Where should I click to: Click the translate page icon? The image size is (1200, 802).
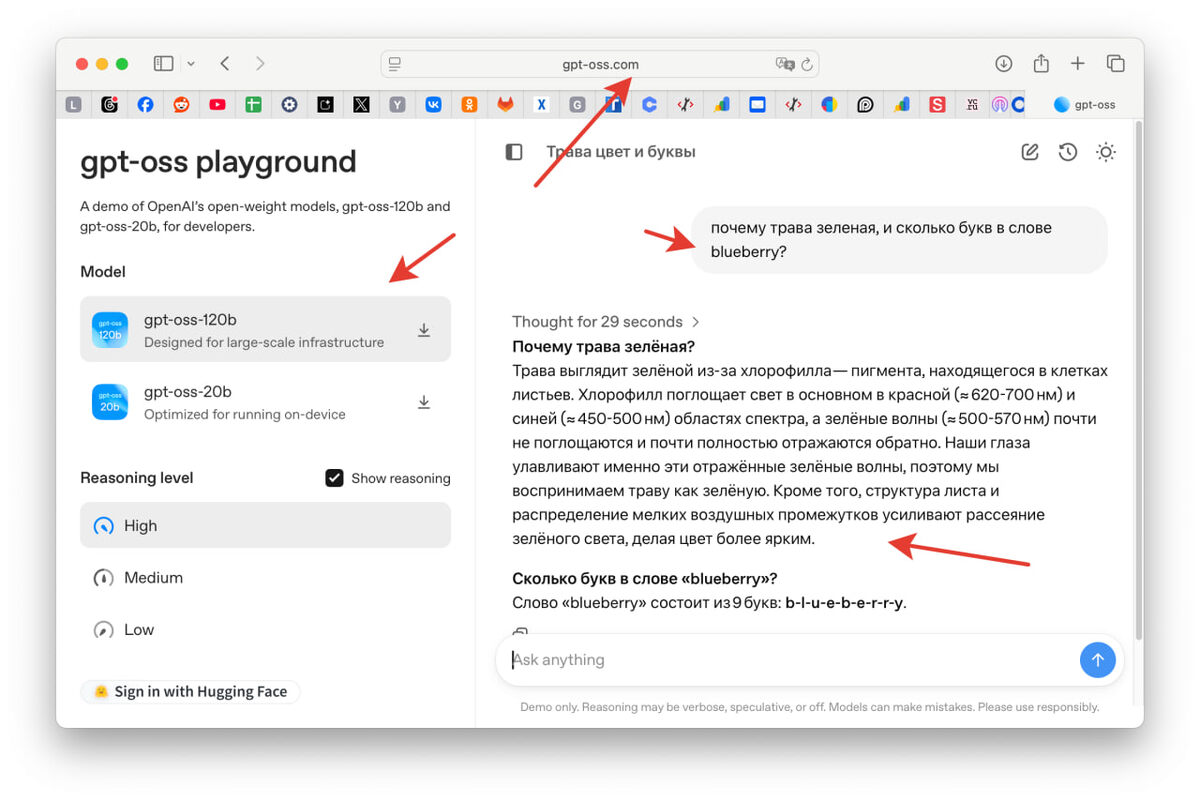click(x=785, y=64)
